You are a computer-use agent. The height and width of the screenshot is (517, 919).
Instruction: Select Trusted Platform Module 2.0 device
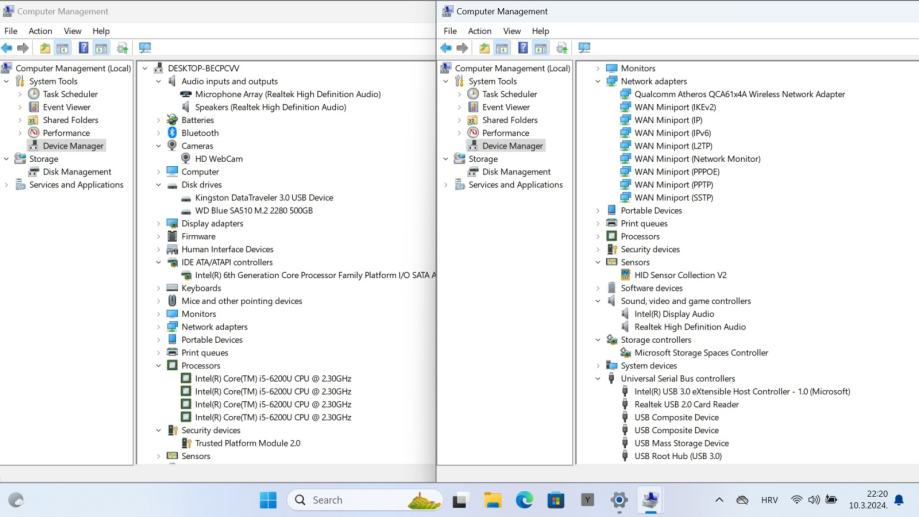point(247,443)
